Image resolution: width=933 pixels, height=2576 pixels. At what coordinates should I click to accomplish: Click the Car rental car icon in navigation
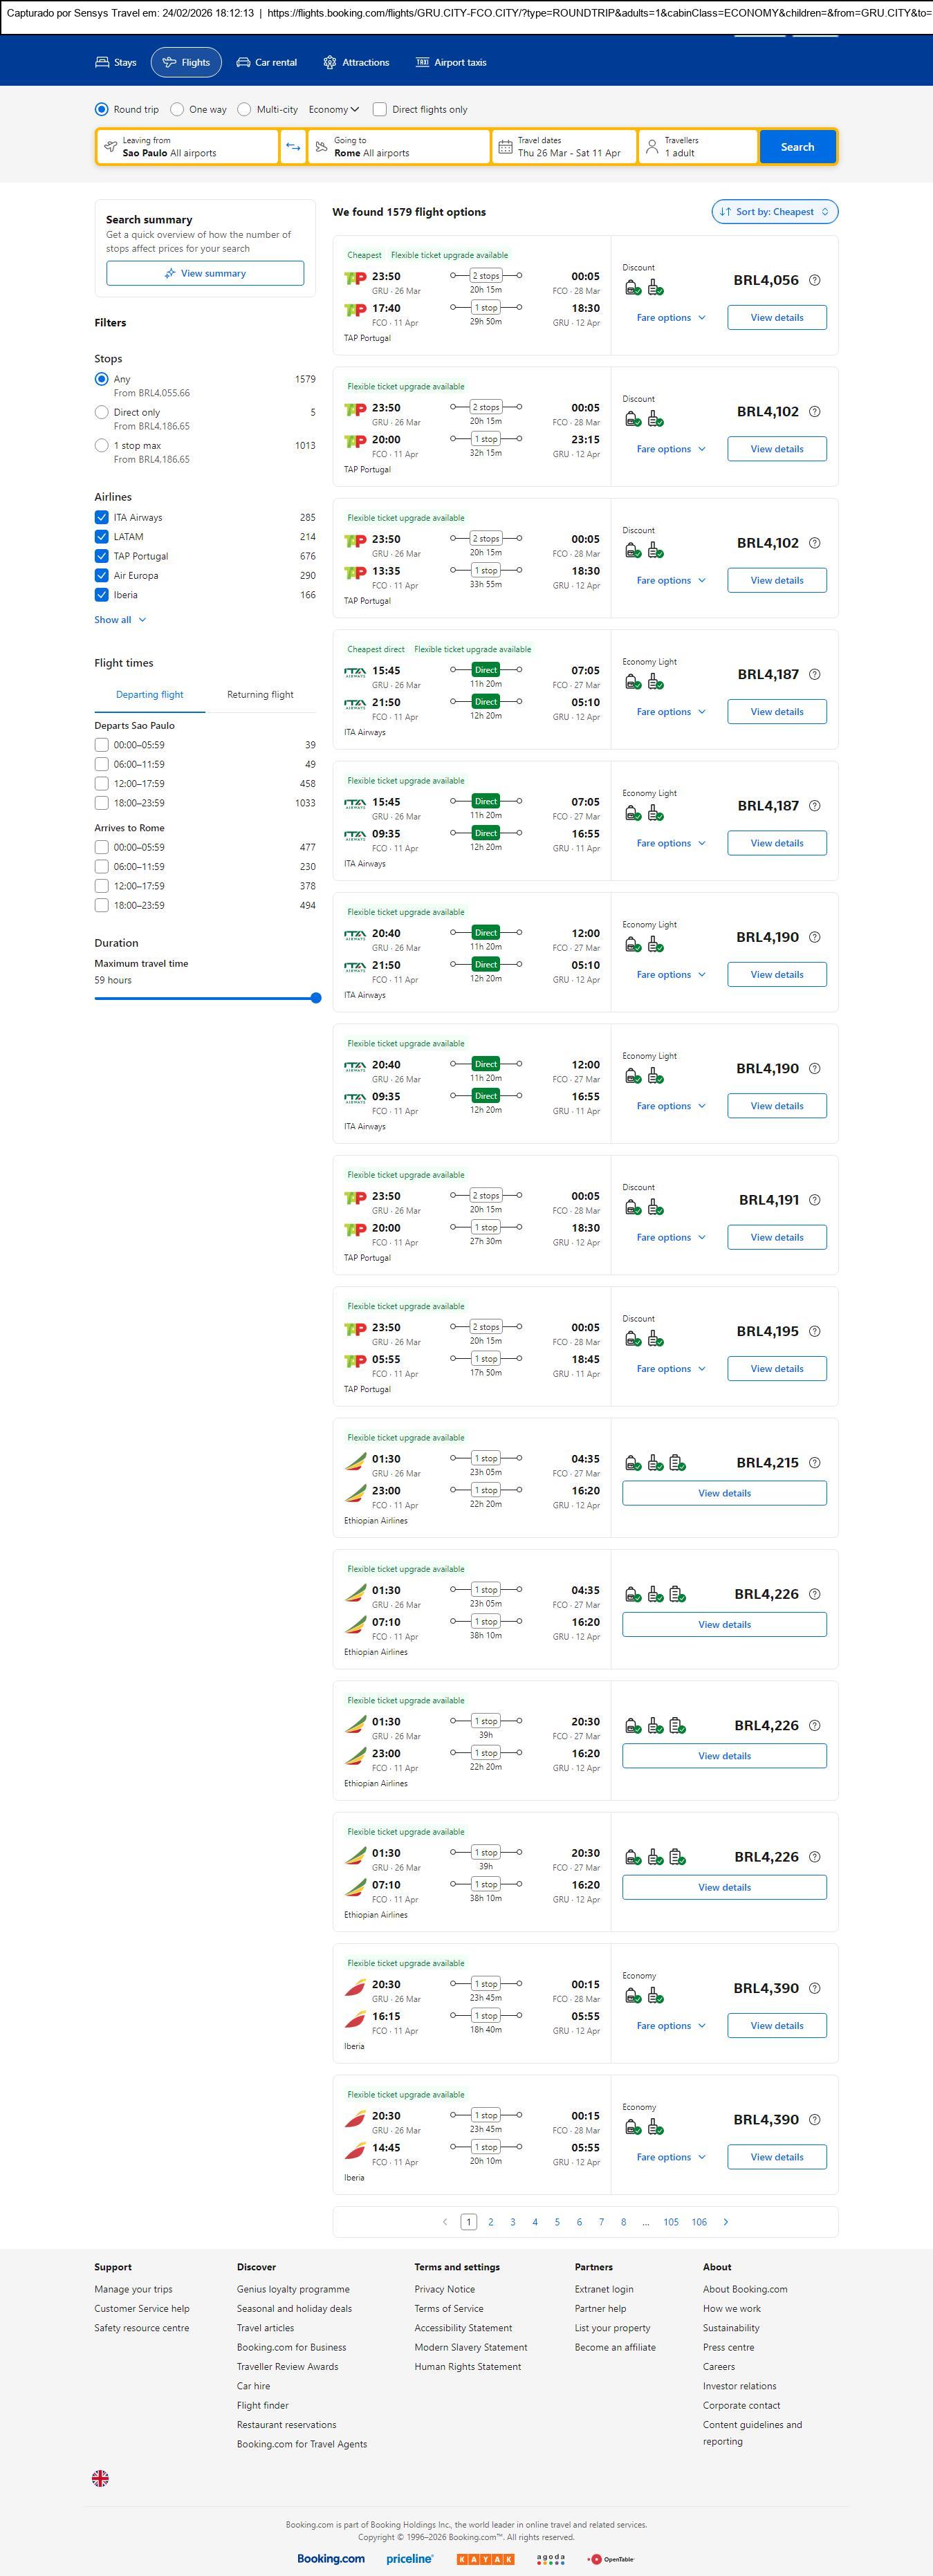click(243, 62)
